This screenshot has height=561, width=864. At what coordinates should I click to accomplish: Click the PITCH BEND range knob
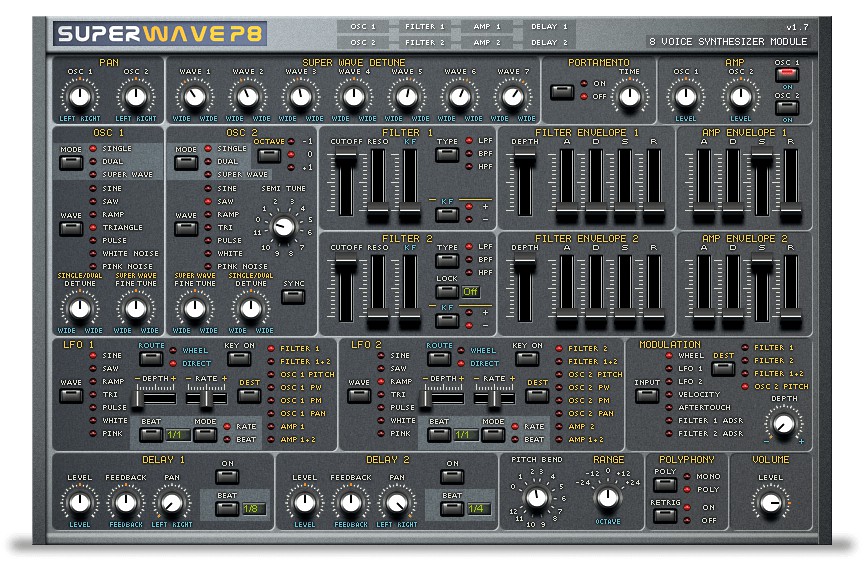[x=537, y=498]
